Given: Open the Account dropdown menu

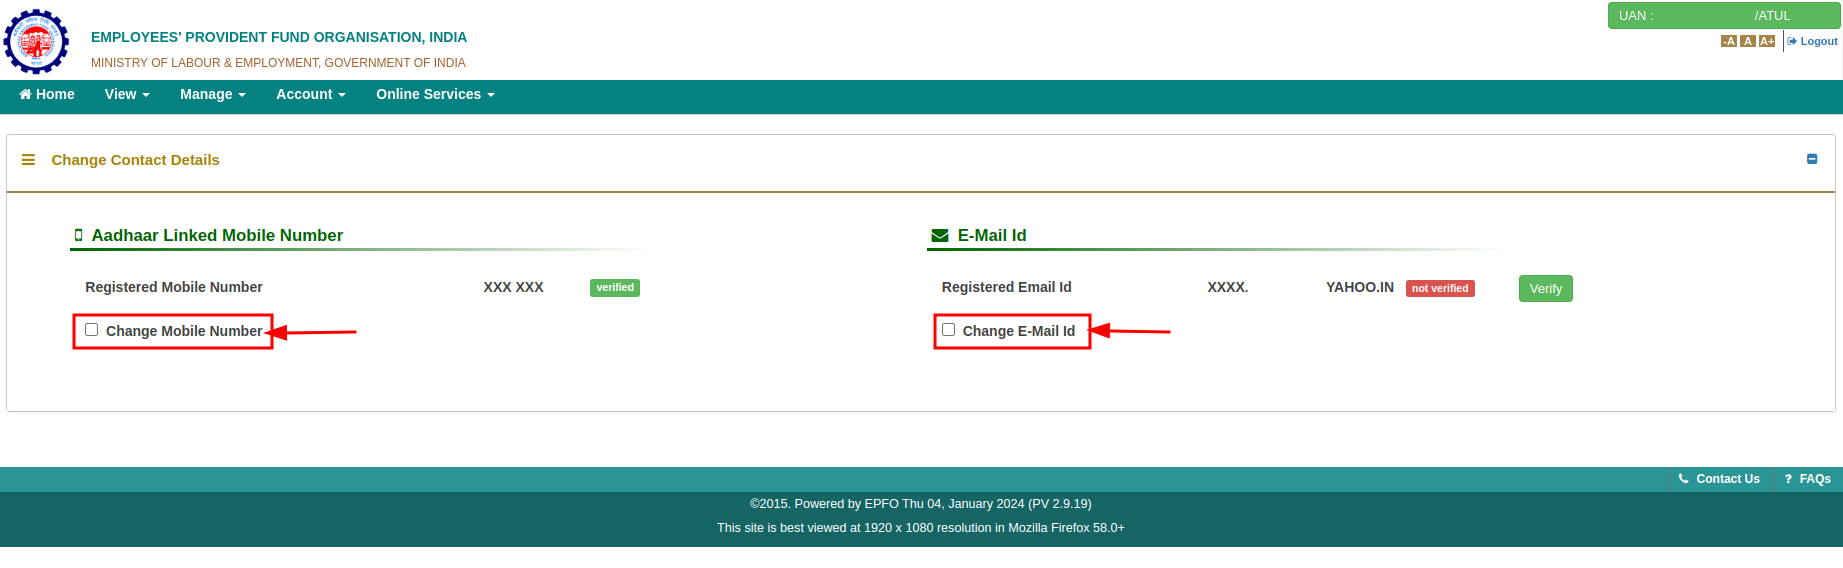Looking at the screenshot, I should pos(311,94).
